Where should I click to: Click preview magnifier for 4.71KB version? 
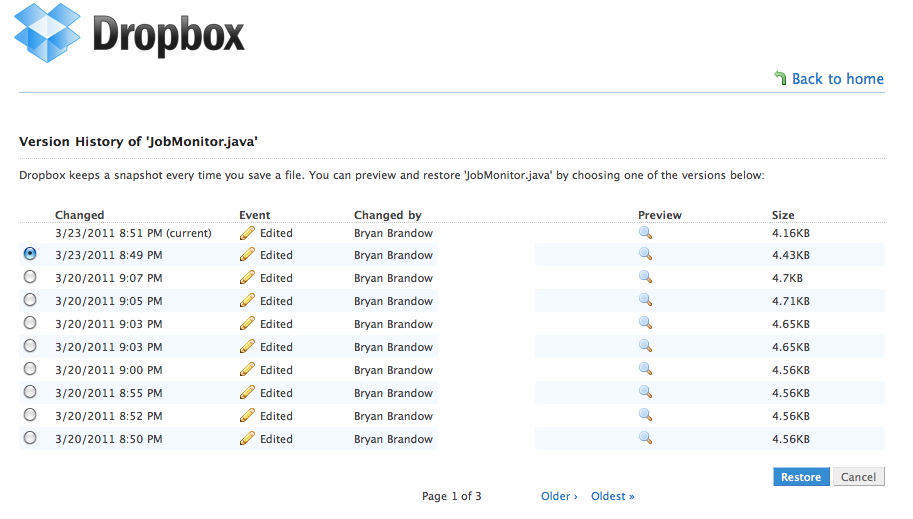tap(645, 301)
